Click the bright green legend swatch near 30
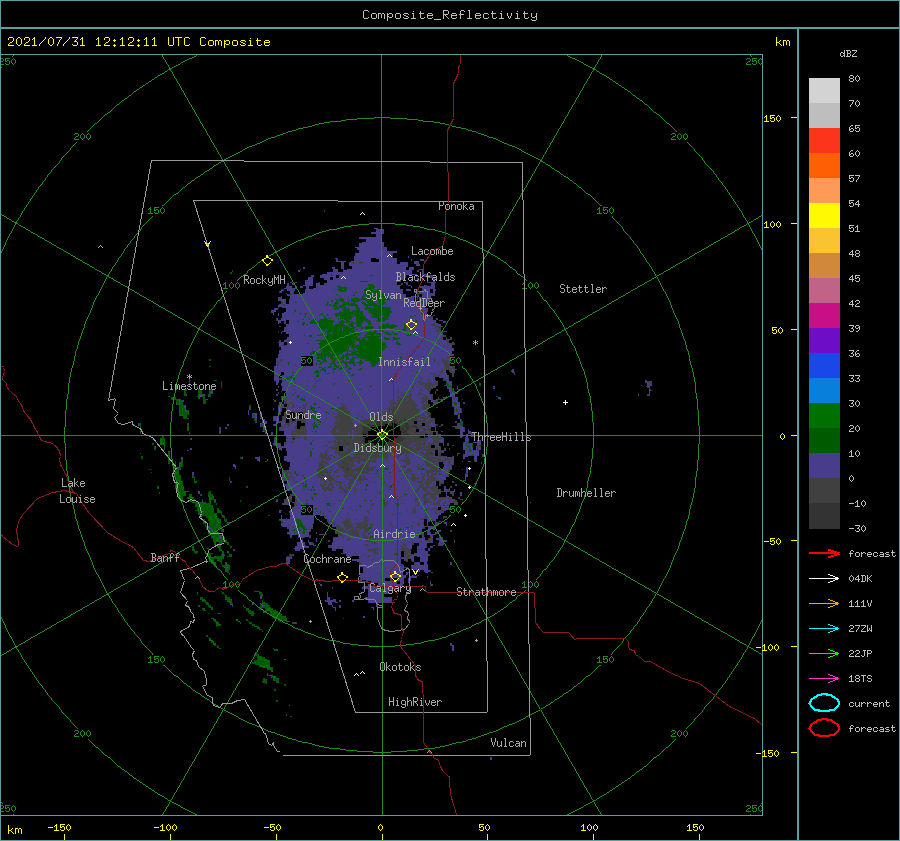Image resolution: width=900 pixels, height=841 pixels. coord(824,415)
